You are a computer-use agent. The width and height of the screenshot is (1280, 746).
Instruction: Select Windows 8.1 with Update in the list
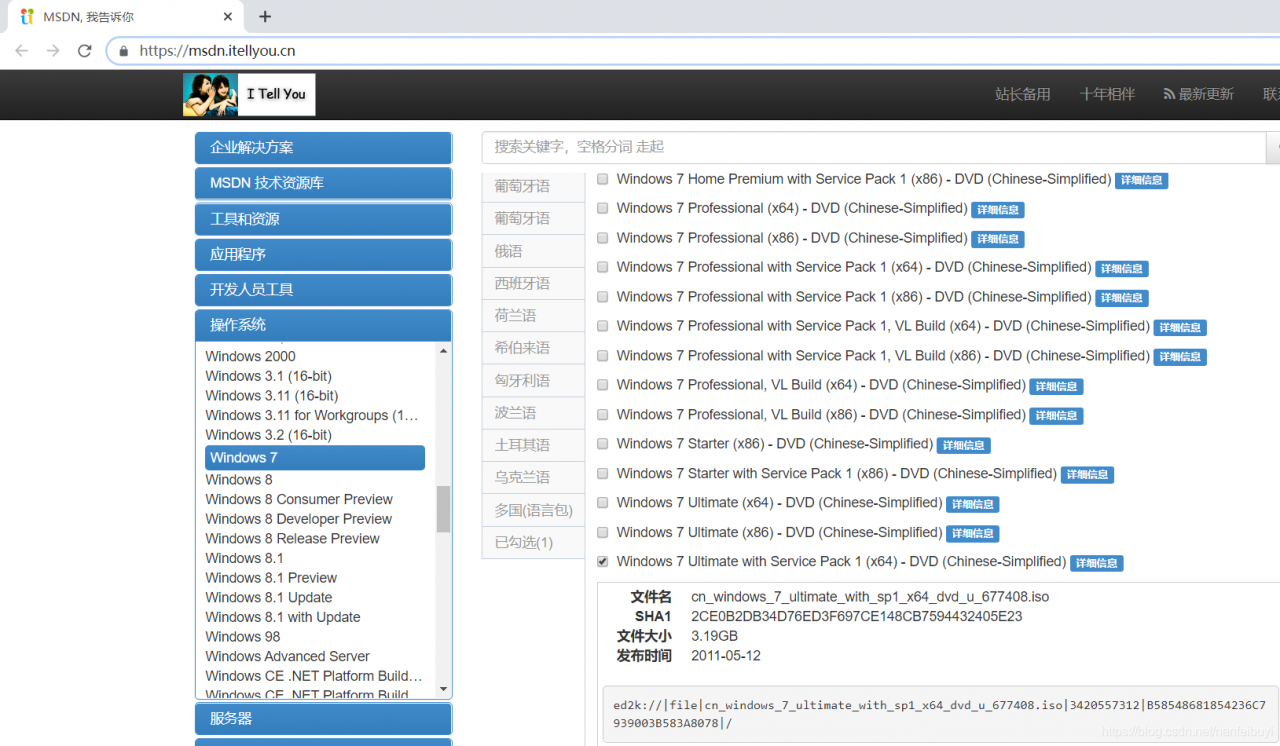283,617
